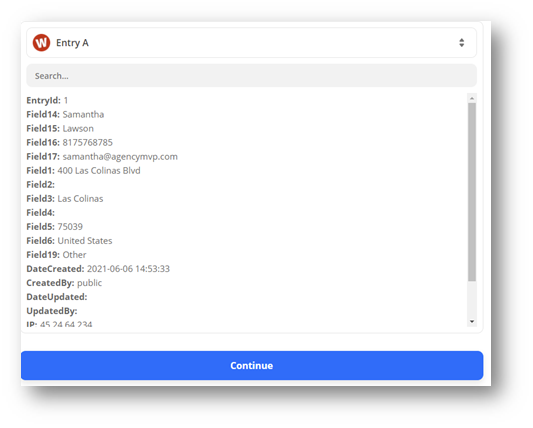Select the EntryId: 1 row
Viewport: 533px width, 428px height.
(47, 100)
